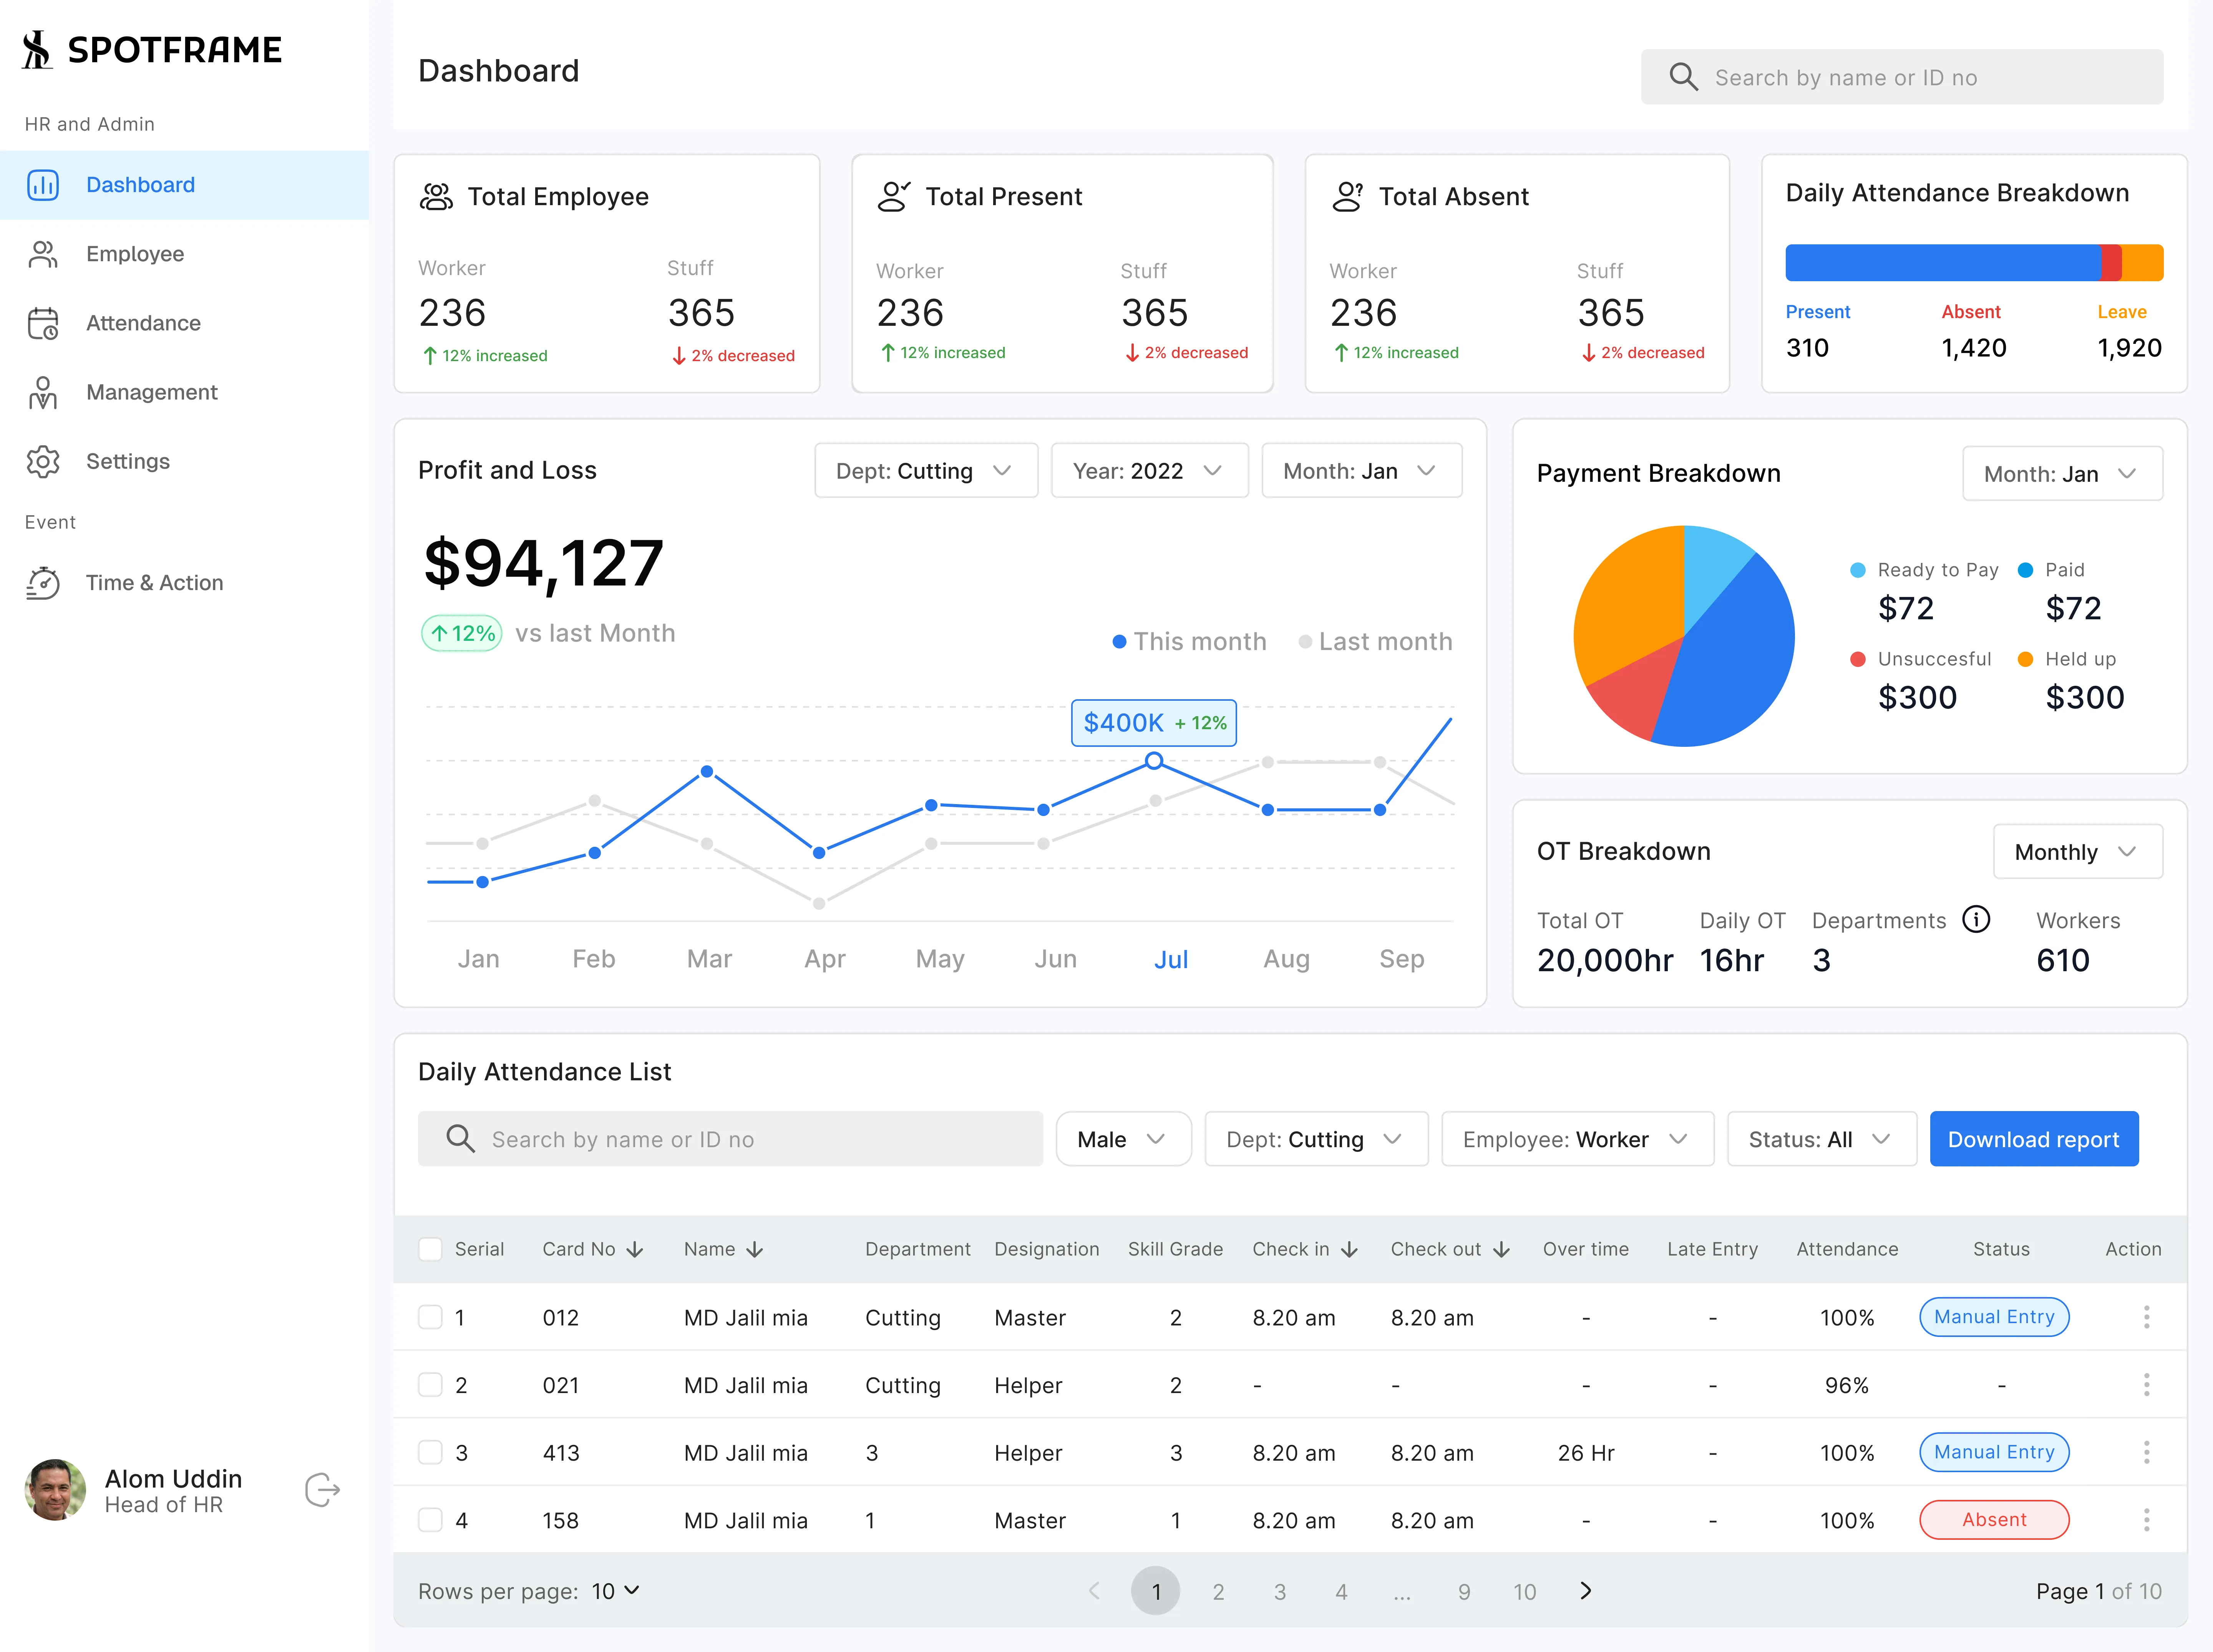This screenshot has height=1652, width=2213.
Task: Click the logout icon beside Alom Uddin
Action: click(x=322, y=1490)
